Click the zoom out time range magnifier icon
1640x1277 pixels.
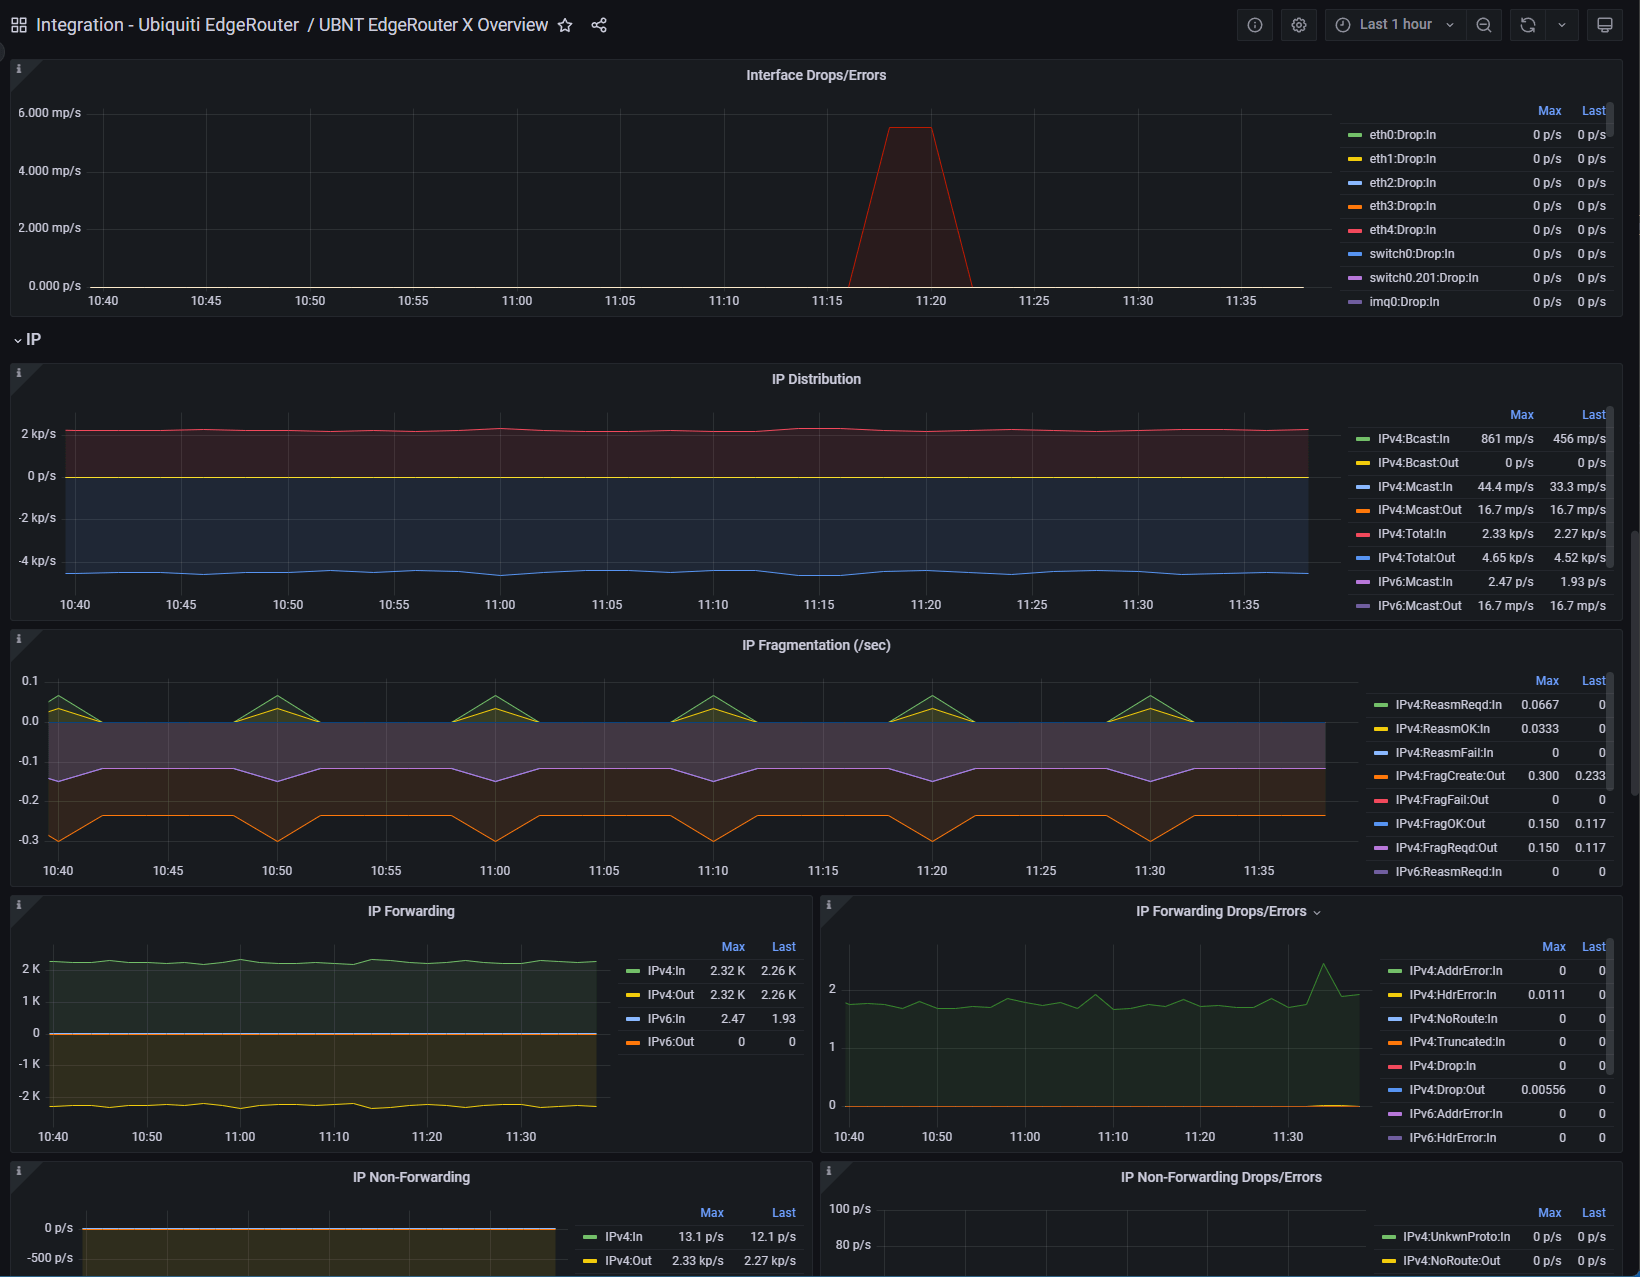point(1484,24)
